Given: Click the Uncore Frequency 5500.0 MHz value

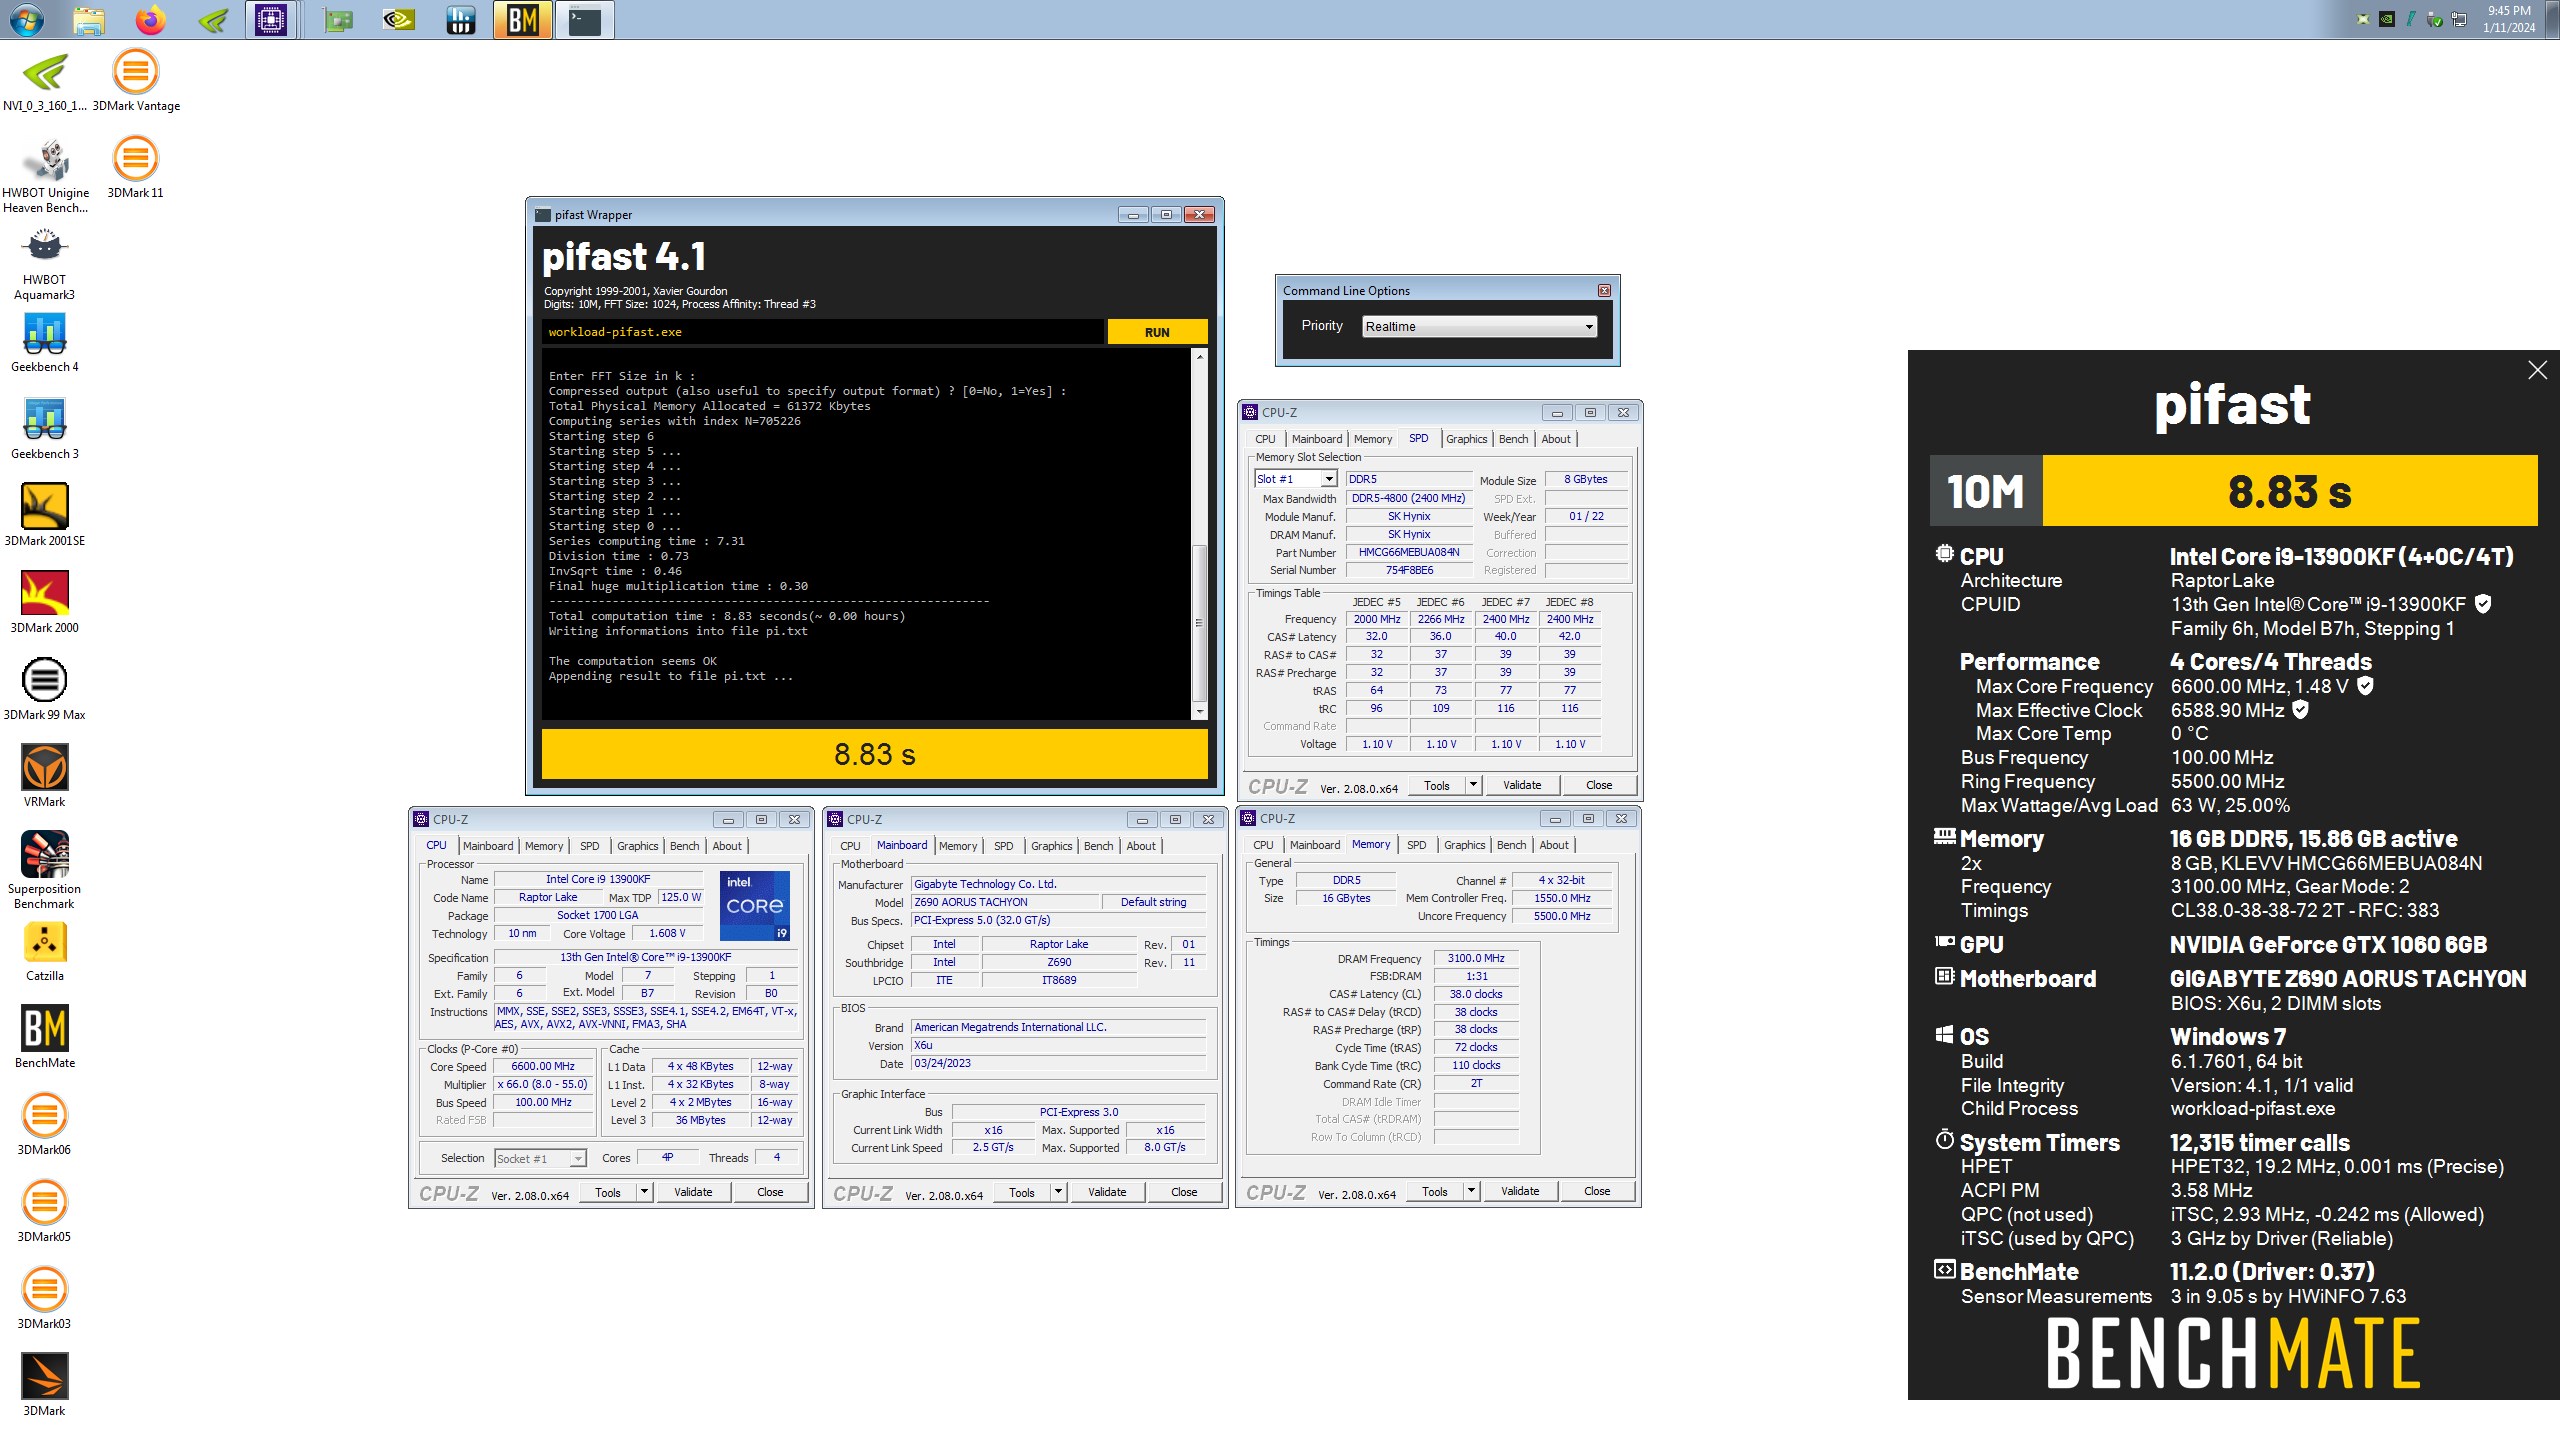Looking at the screenshot, I should pyautogui.click(x=1562, y=916).
